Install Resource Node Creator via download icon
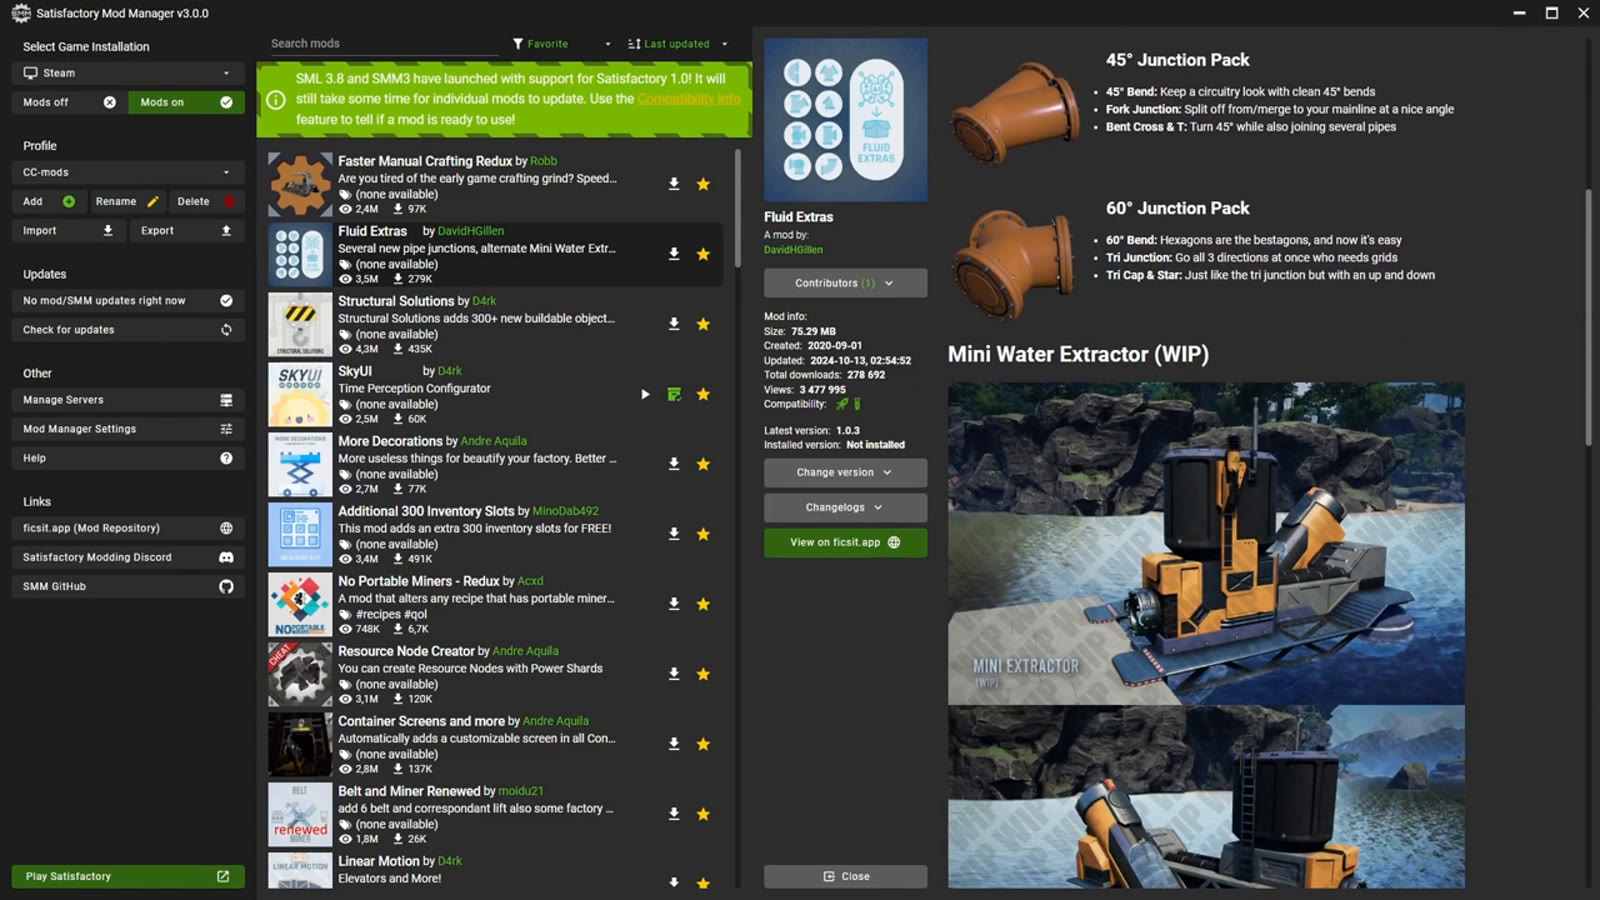Viewport: 1600px width, 900px height. click(x=674, y=674)
